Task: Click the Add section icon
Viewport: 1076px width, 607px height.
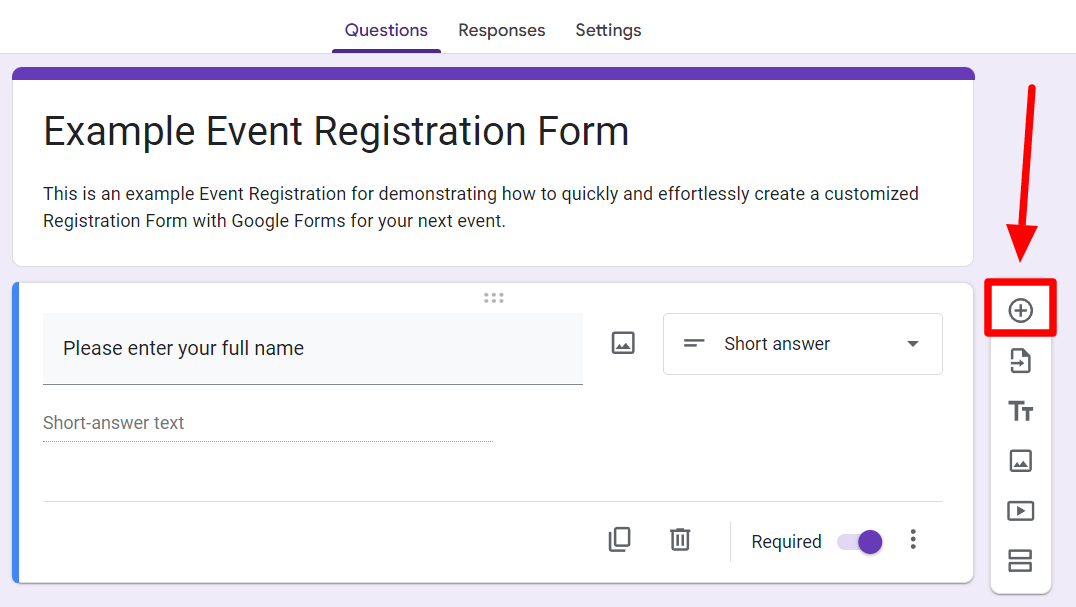Action: pos(1020,561)
